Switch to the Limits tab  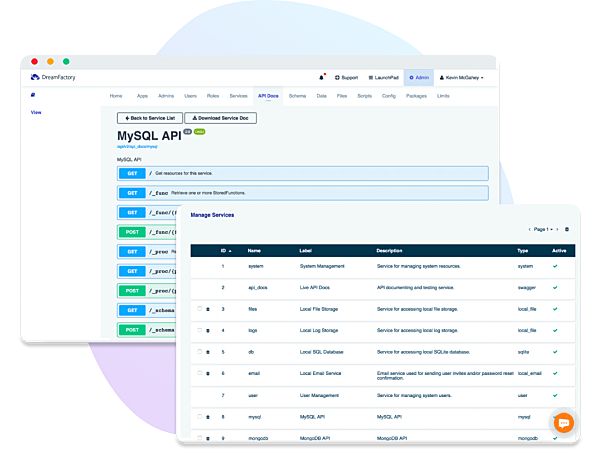pos(443,96)
